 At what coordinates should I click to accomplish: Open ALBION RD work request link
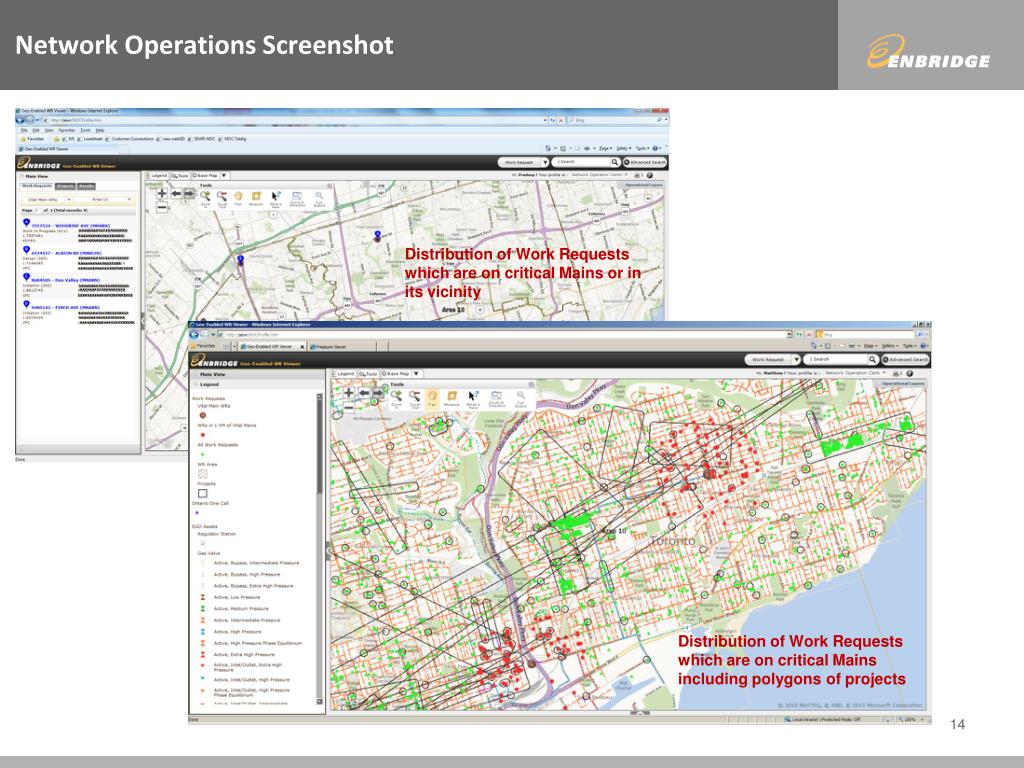(x=66, y=253)
